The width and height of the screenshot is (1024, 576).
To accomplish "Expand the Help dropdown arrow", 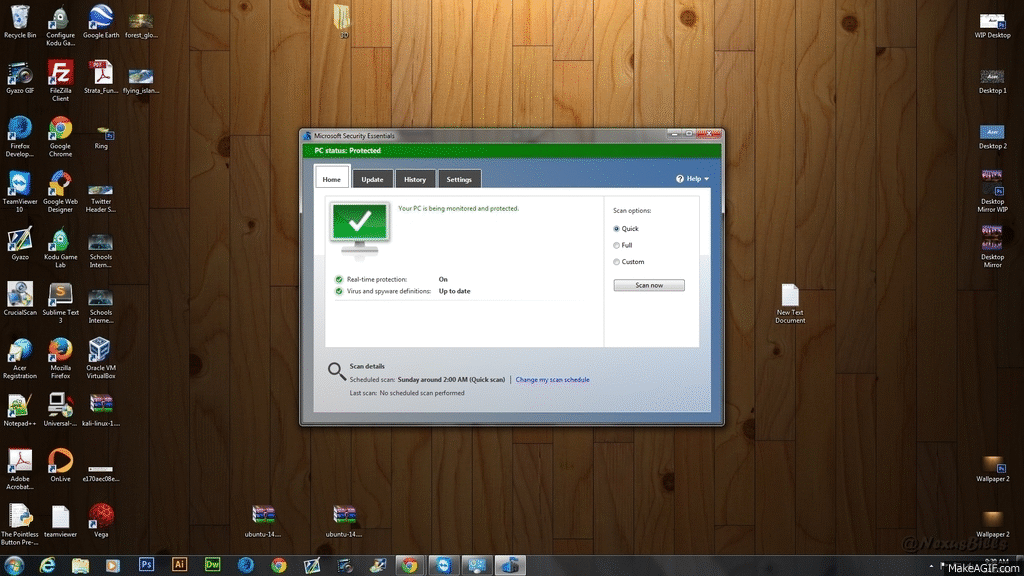I will (707, 179).
